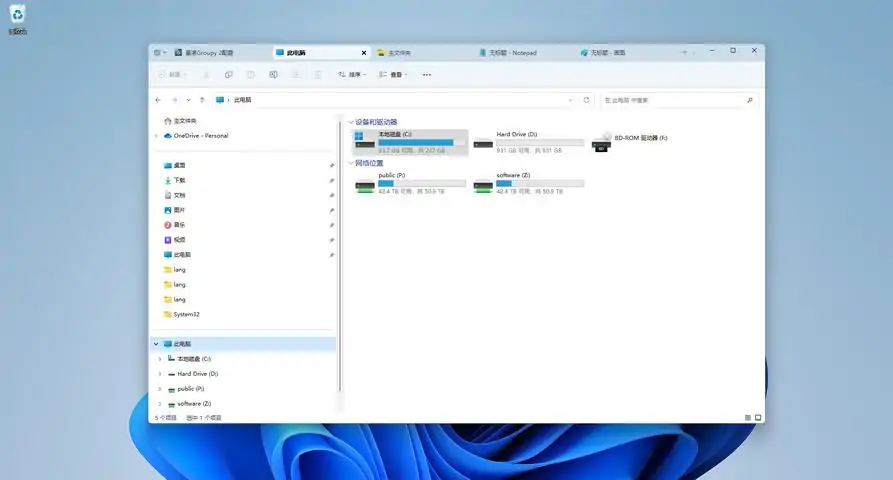Expand the OneDrive - Personal tree node
Image resolution: width=893 pixels, height=480 pixels.
coord(156,135)
